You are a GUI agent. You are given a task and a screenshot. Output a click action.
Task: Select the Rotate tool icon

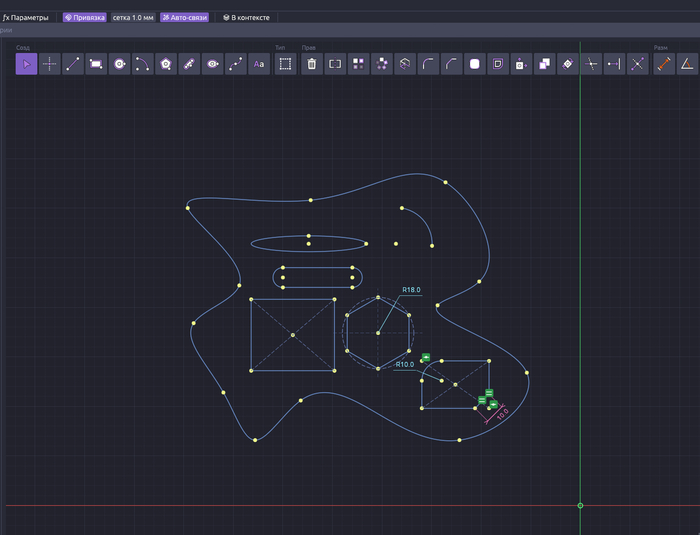tap(568, 64)
